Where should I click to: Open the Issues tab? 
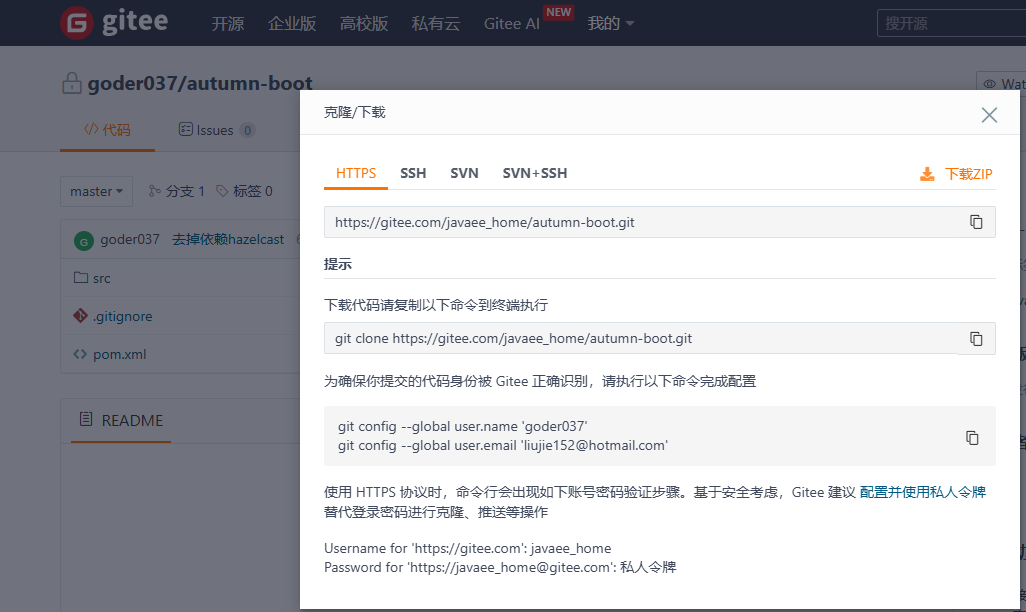[217, 130]
